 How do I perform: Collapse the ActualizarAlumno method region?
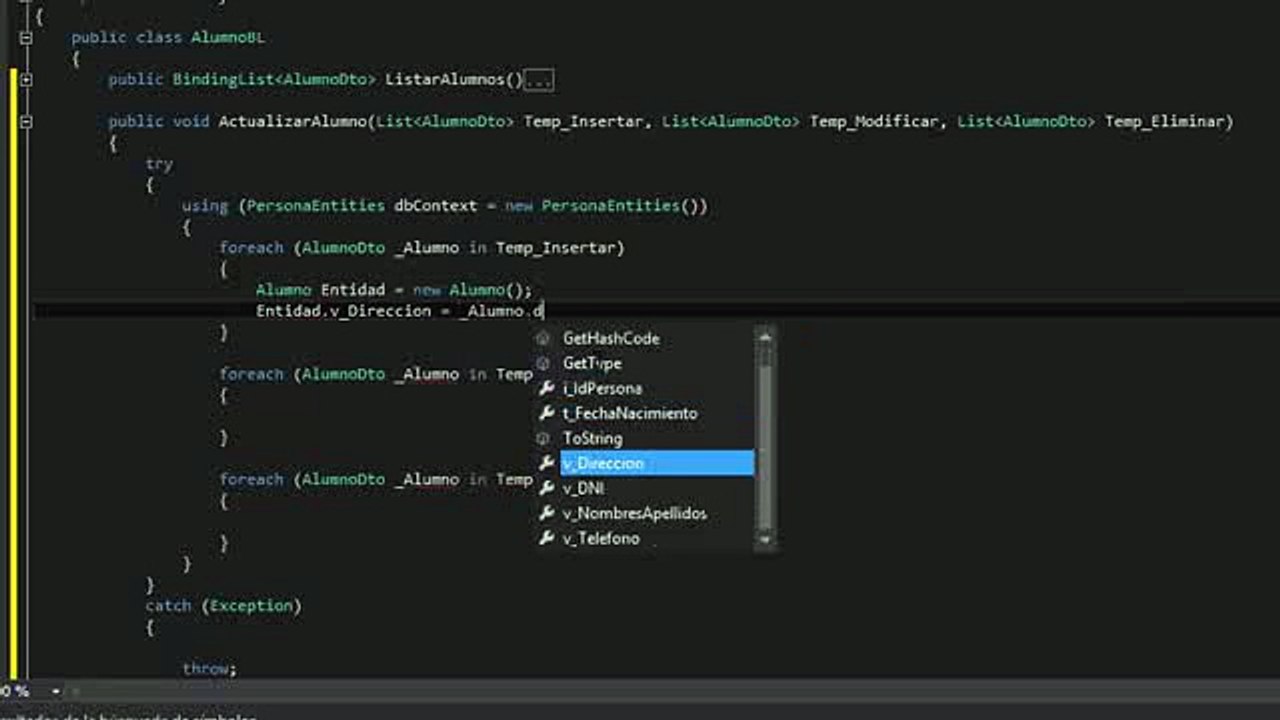coord(26,121)
